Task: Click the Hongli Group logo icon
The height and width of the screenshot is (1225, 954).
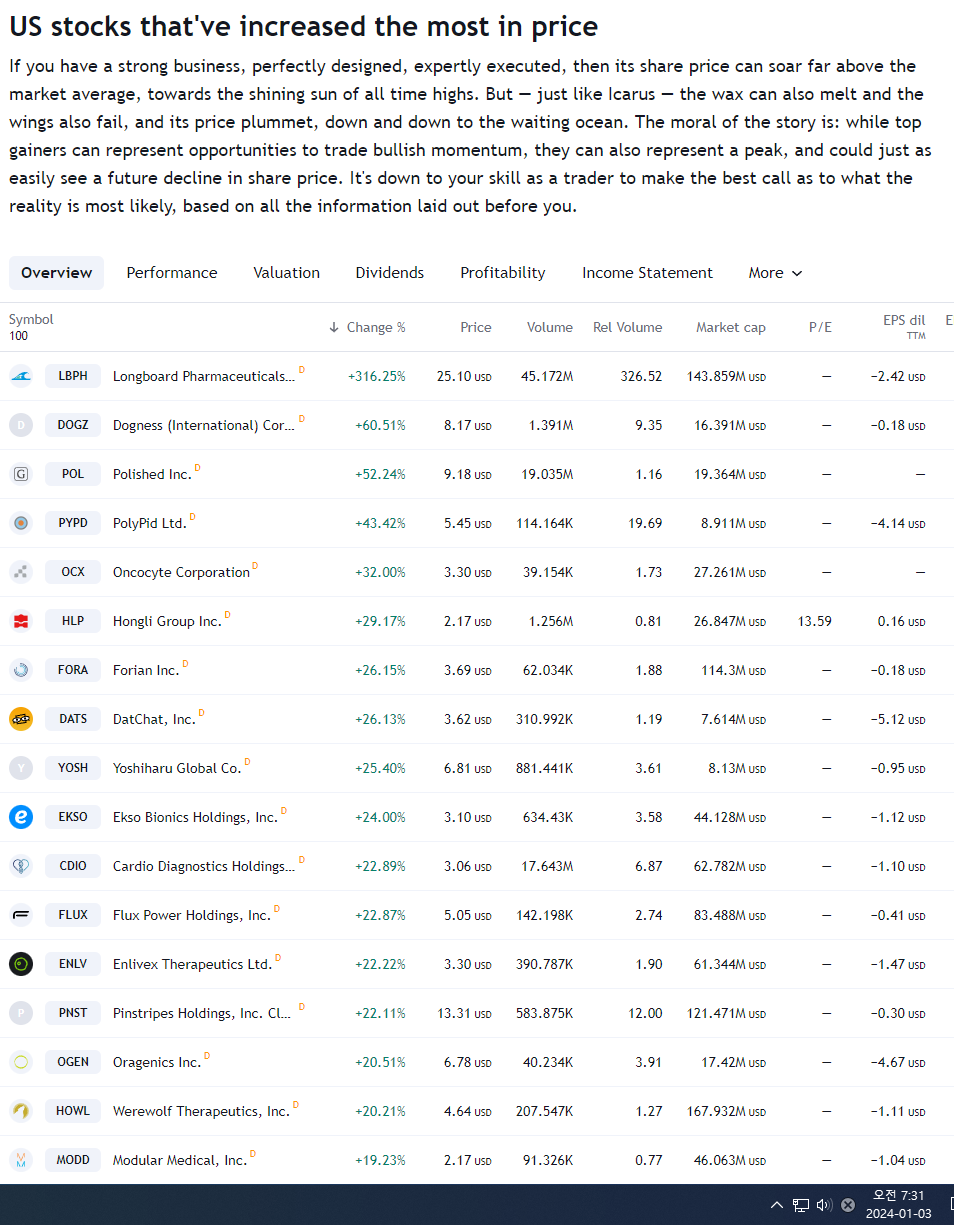Action: [21, 621]
